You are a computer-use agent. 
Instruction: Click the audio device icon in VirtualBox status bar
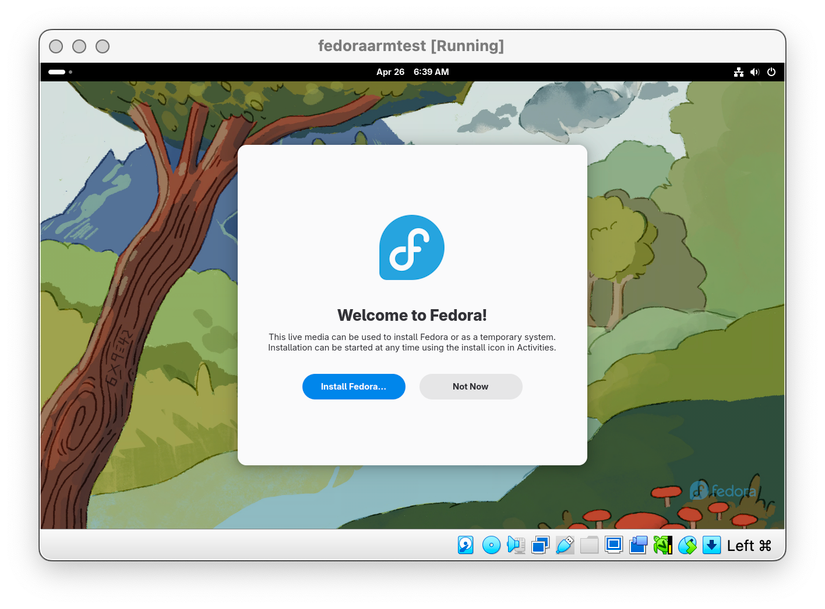515,545
